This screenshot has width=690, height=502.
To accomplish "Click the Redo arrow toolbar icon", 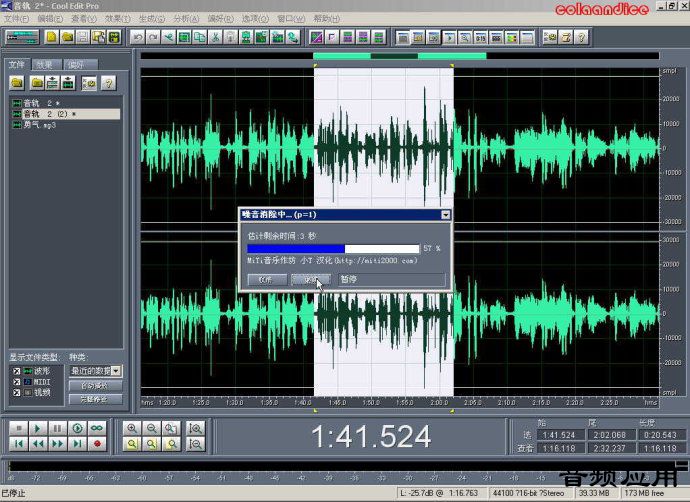I will pos(153,37).
